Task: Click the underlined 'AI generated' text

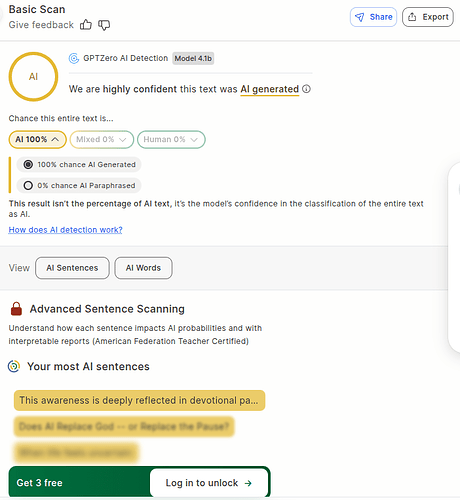Action: (270, 89)
